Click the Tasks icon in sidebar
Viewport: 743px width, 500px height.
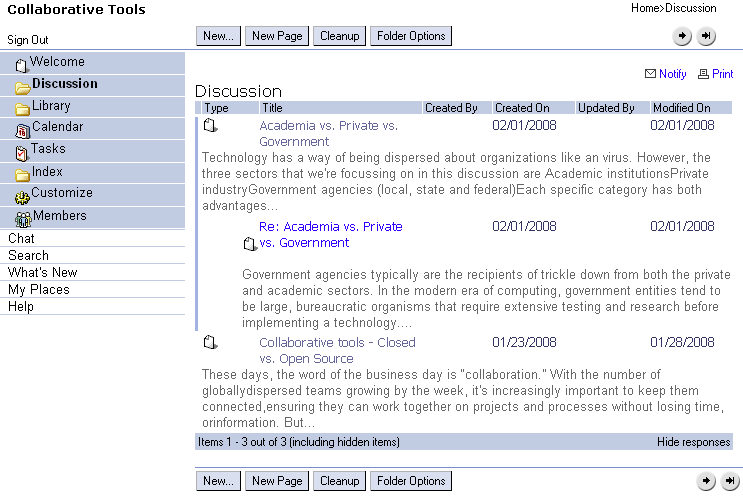coord(22,152)
